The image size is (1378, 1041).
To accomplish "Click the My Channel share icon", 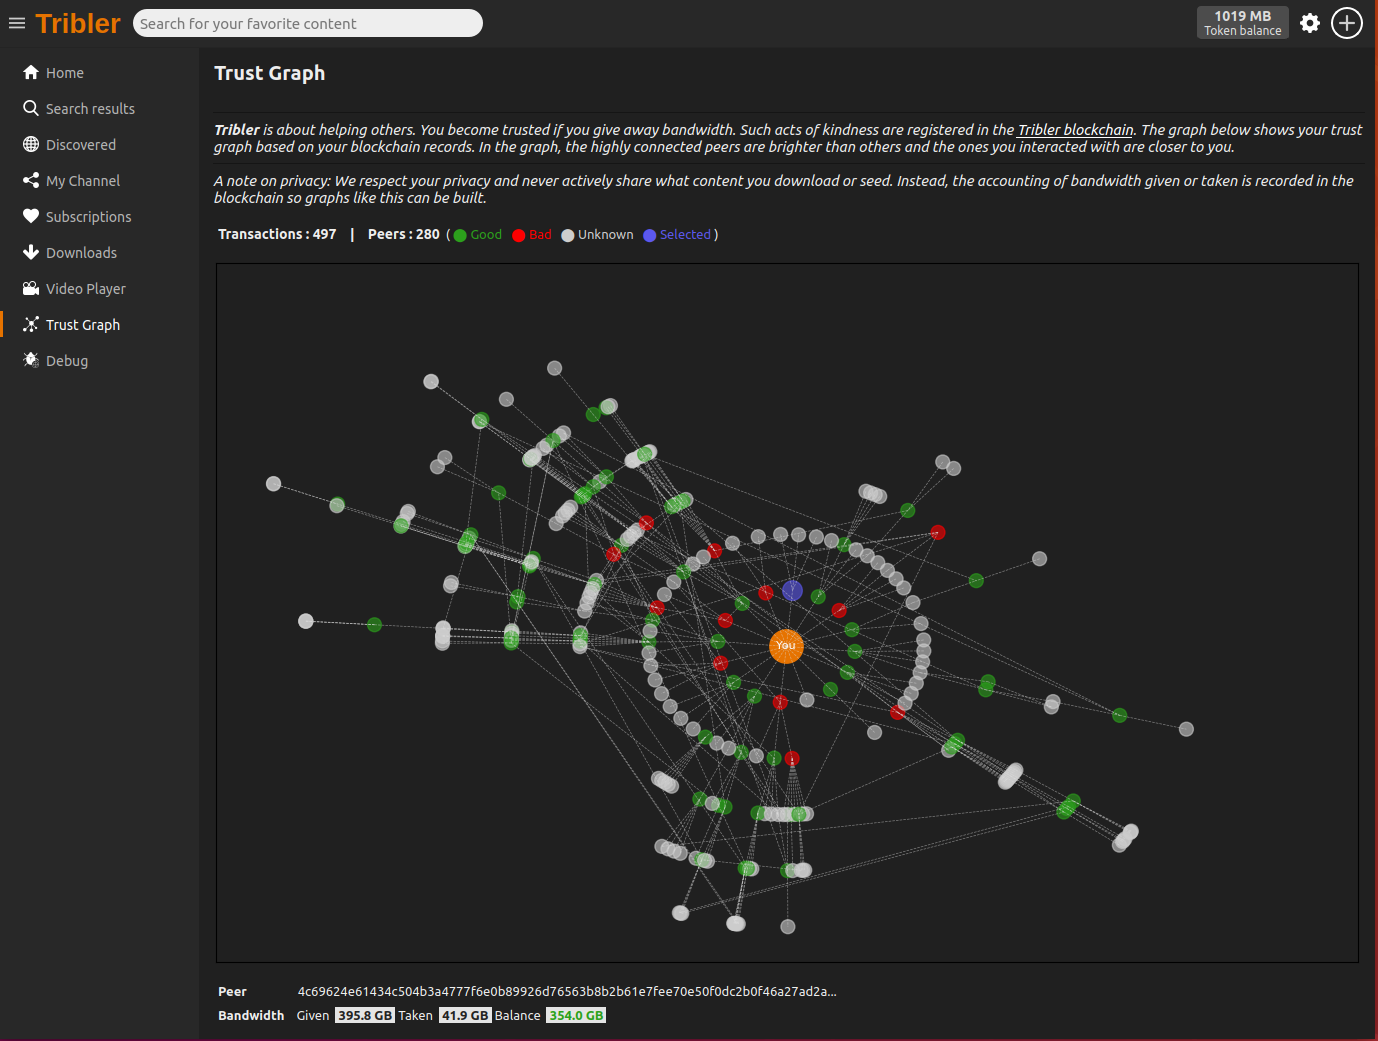I will tap(31, 180).
